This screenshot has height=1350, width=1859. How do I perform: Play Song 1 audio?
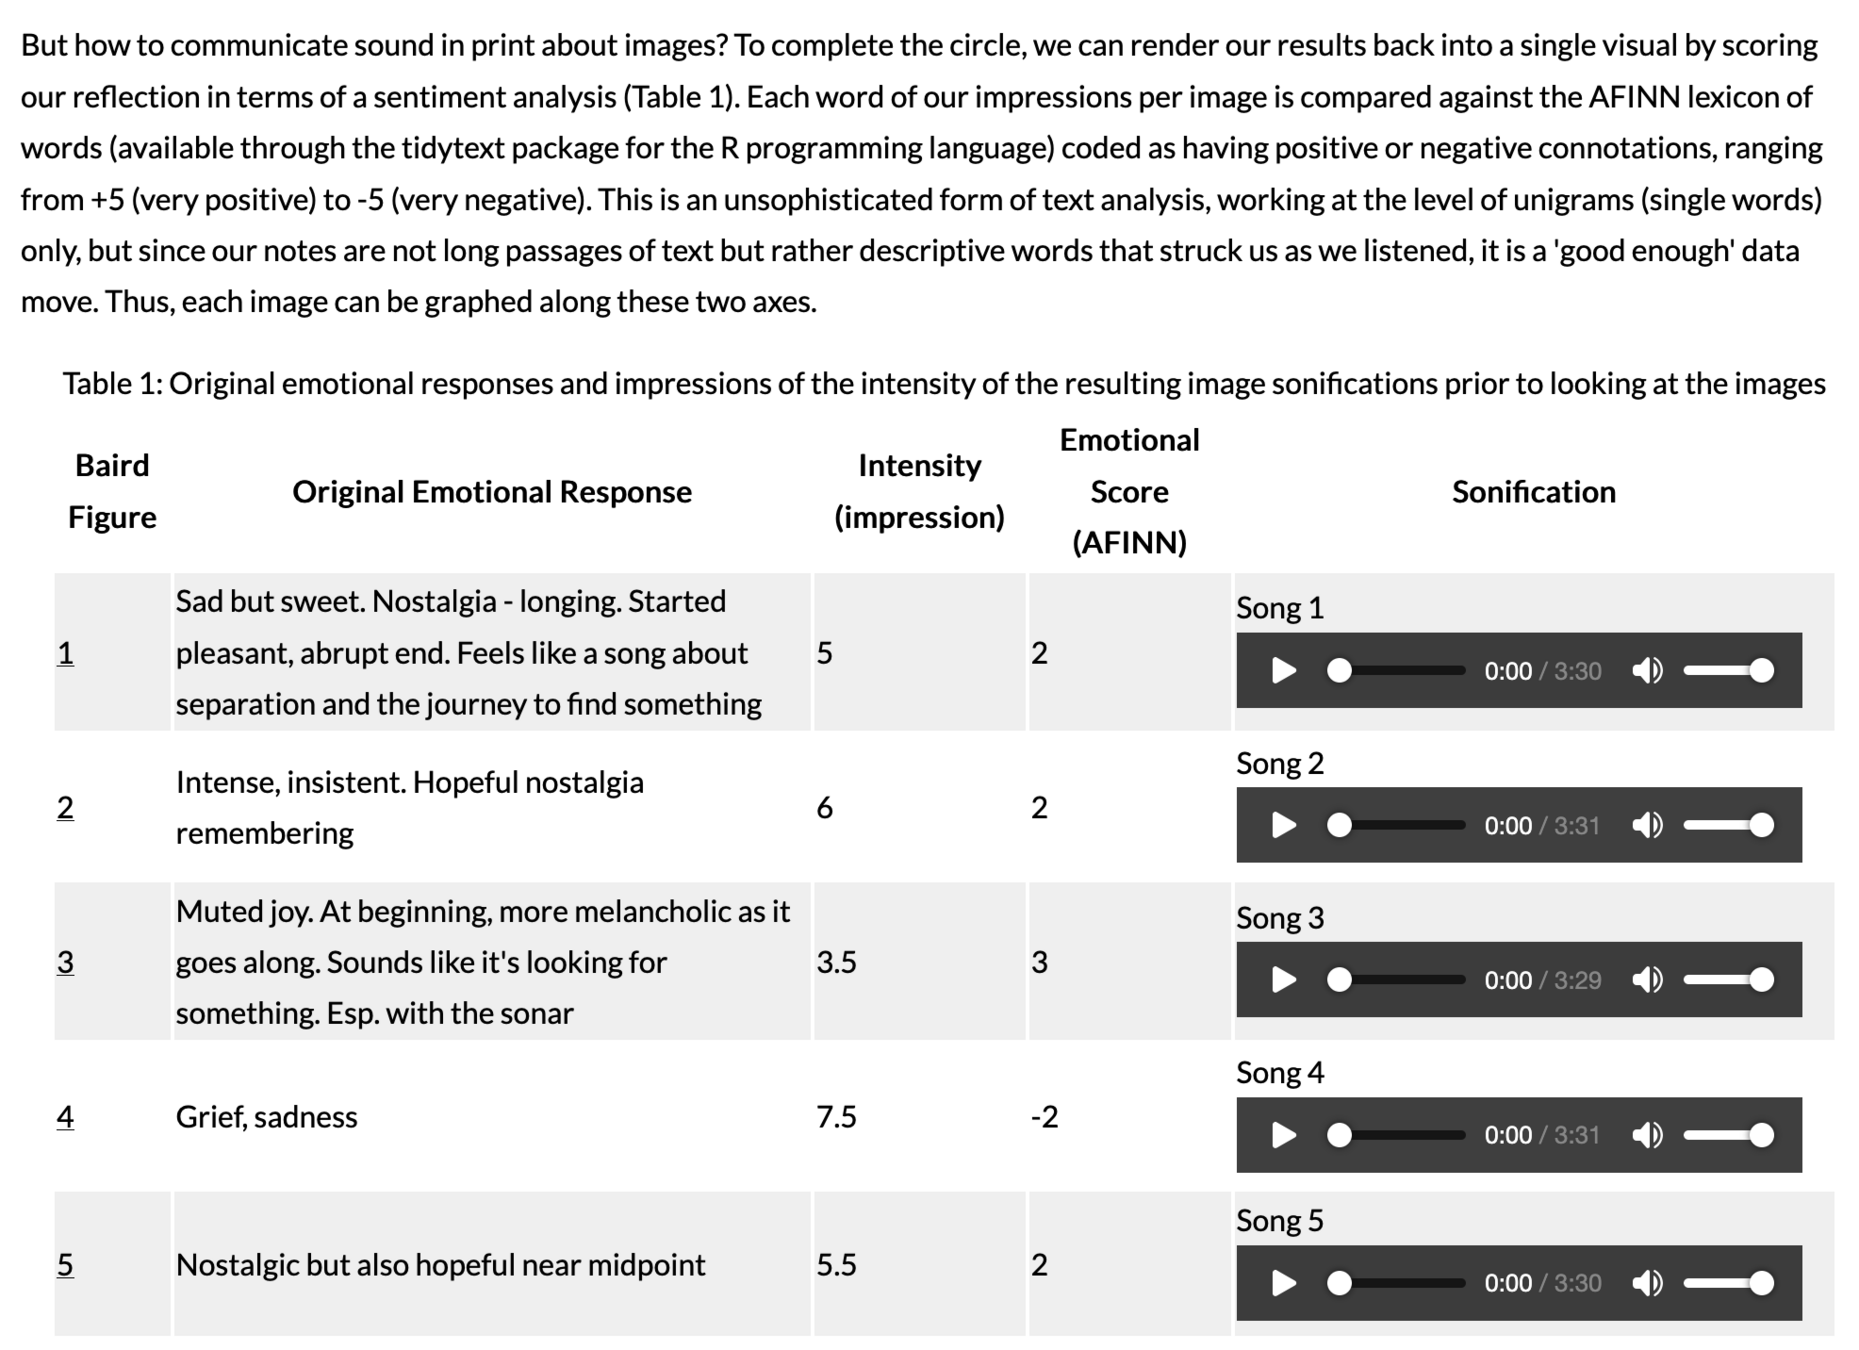coord(1283,671)
